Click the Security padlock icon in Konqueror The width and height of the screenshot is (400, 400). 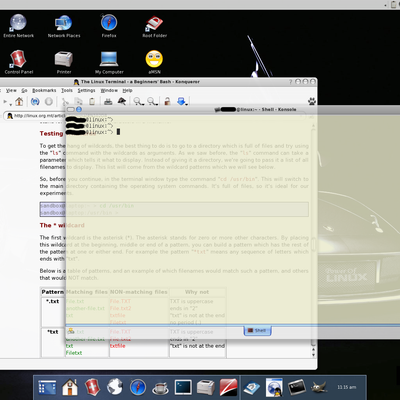click(x=167, y=101)
